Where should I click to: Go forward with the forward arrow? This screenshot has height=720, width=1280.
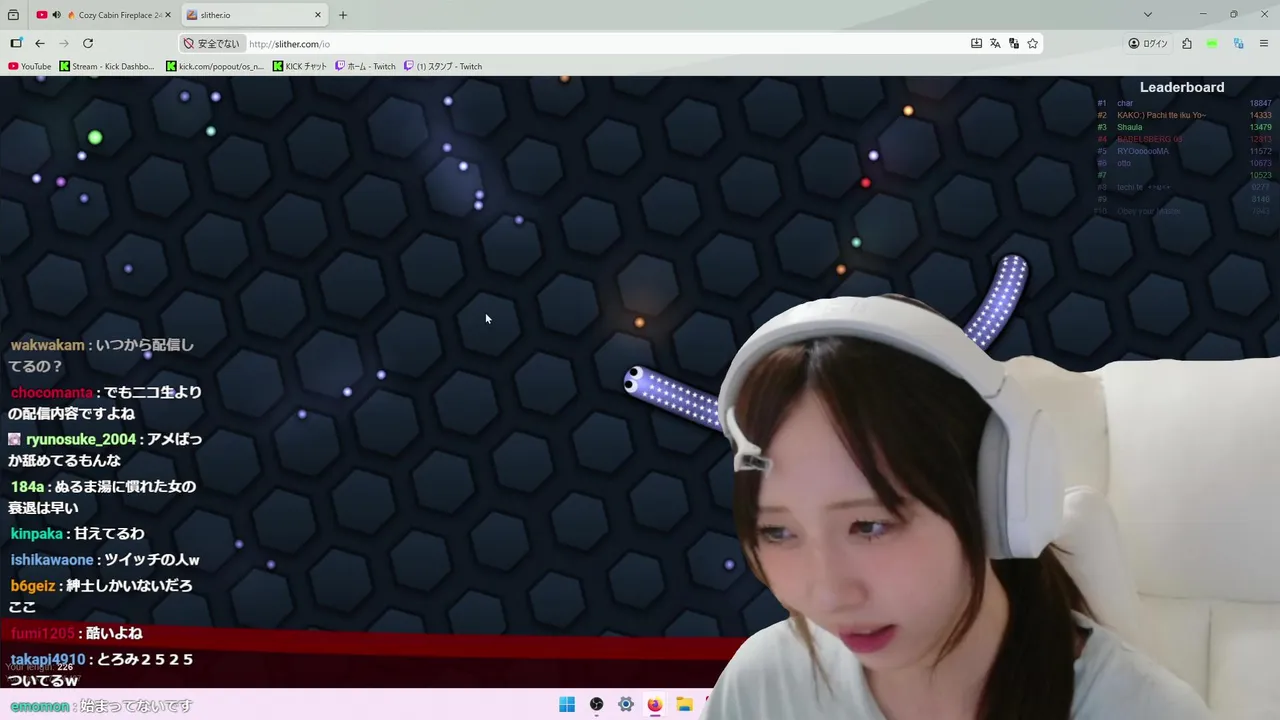click(64, 43)
